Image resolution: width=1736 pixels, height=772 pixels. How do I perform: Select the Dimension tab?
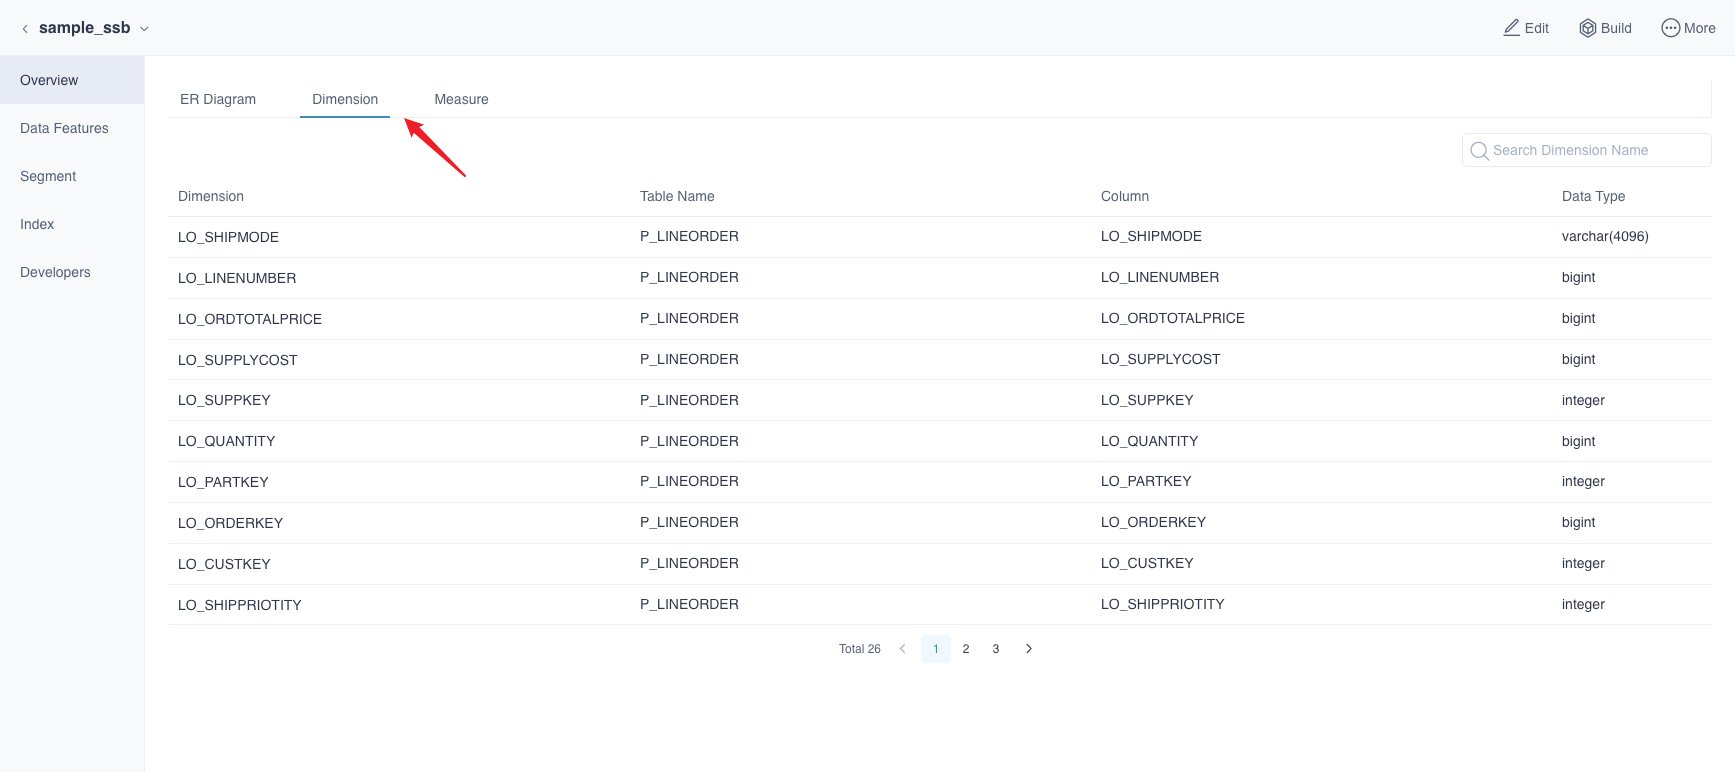coord(345,99)
